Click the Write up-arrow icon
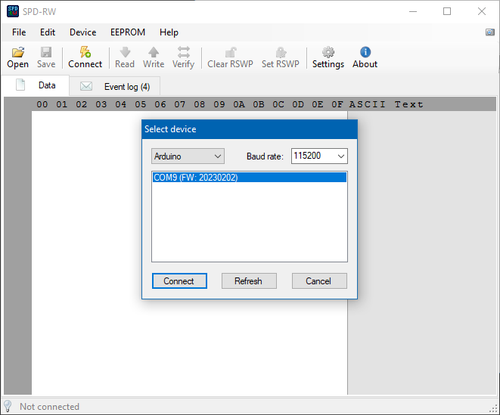 [153, 52]
